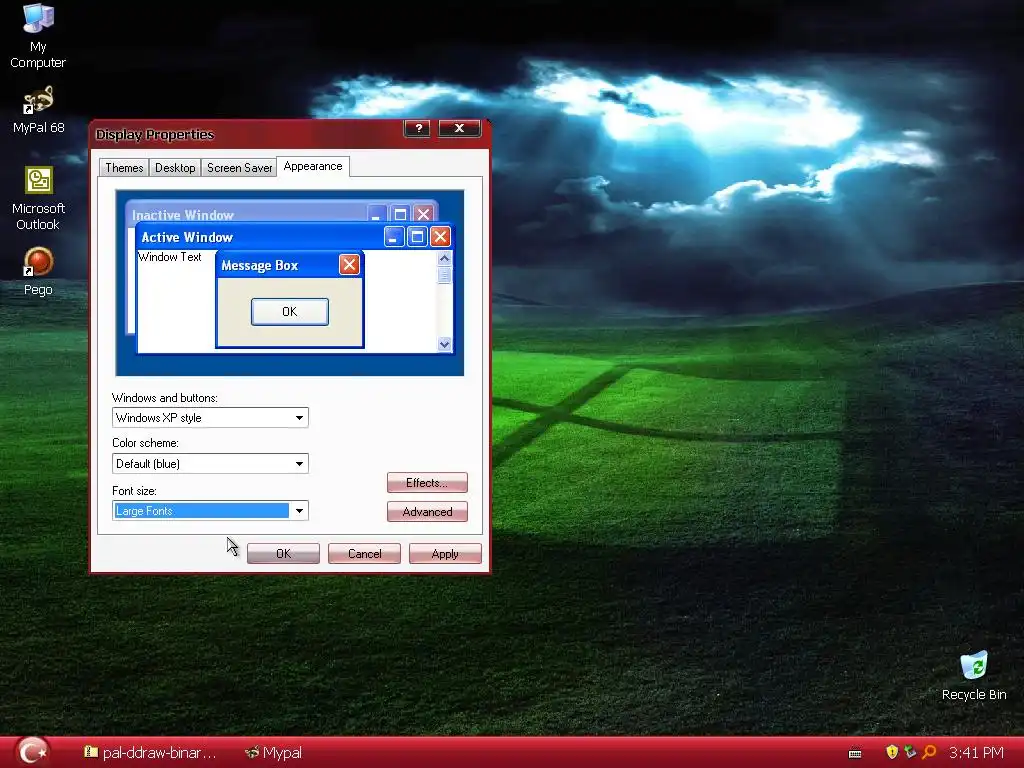This screenshot has width=1024, height=768.
Task: Click the Cancel button
Action: (364, 554)
